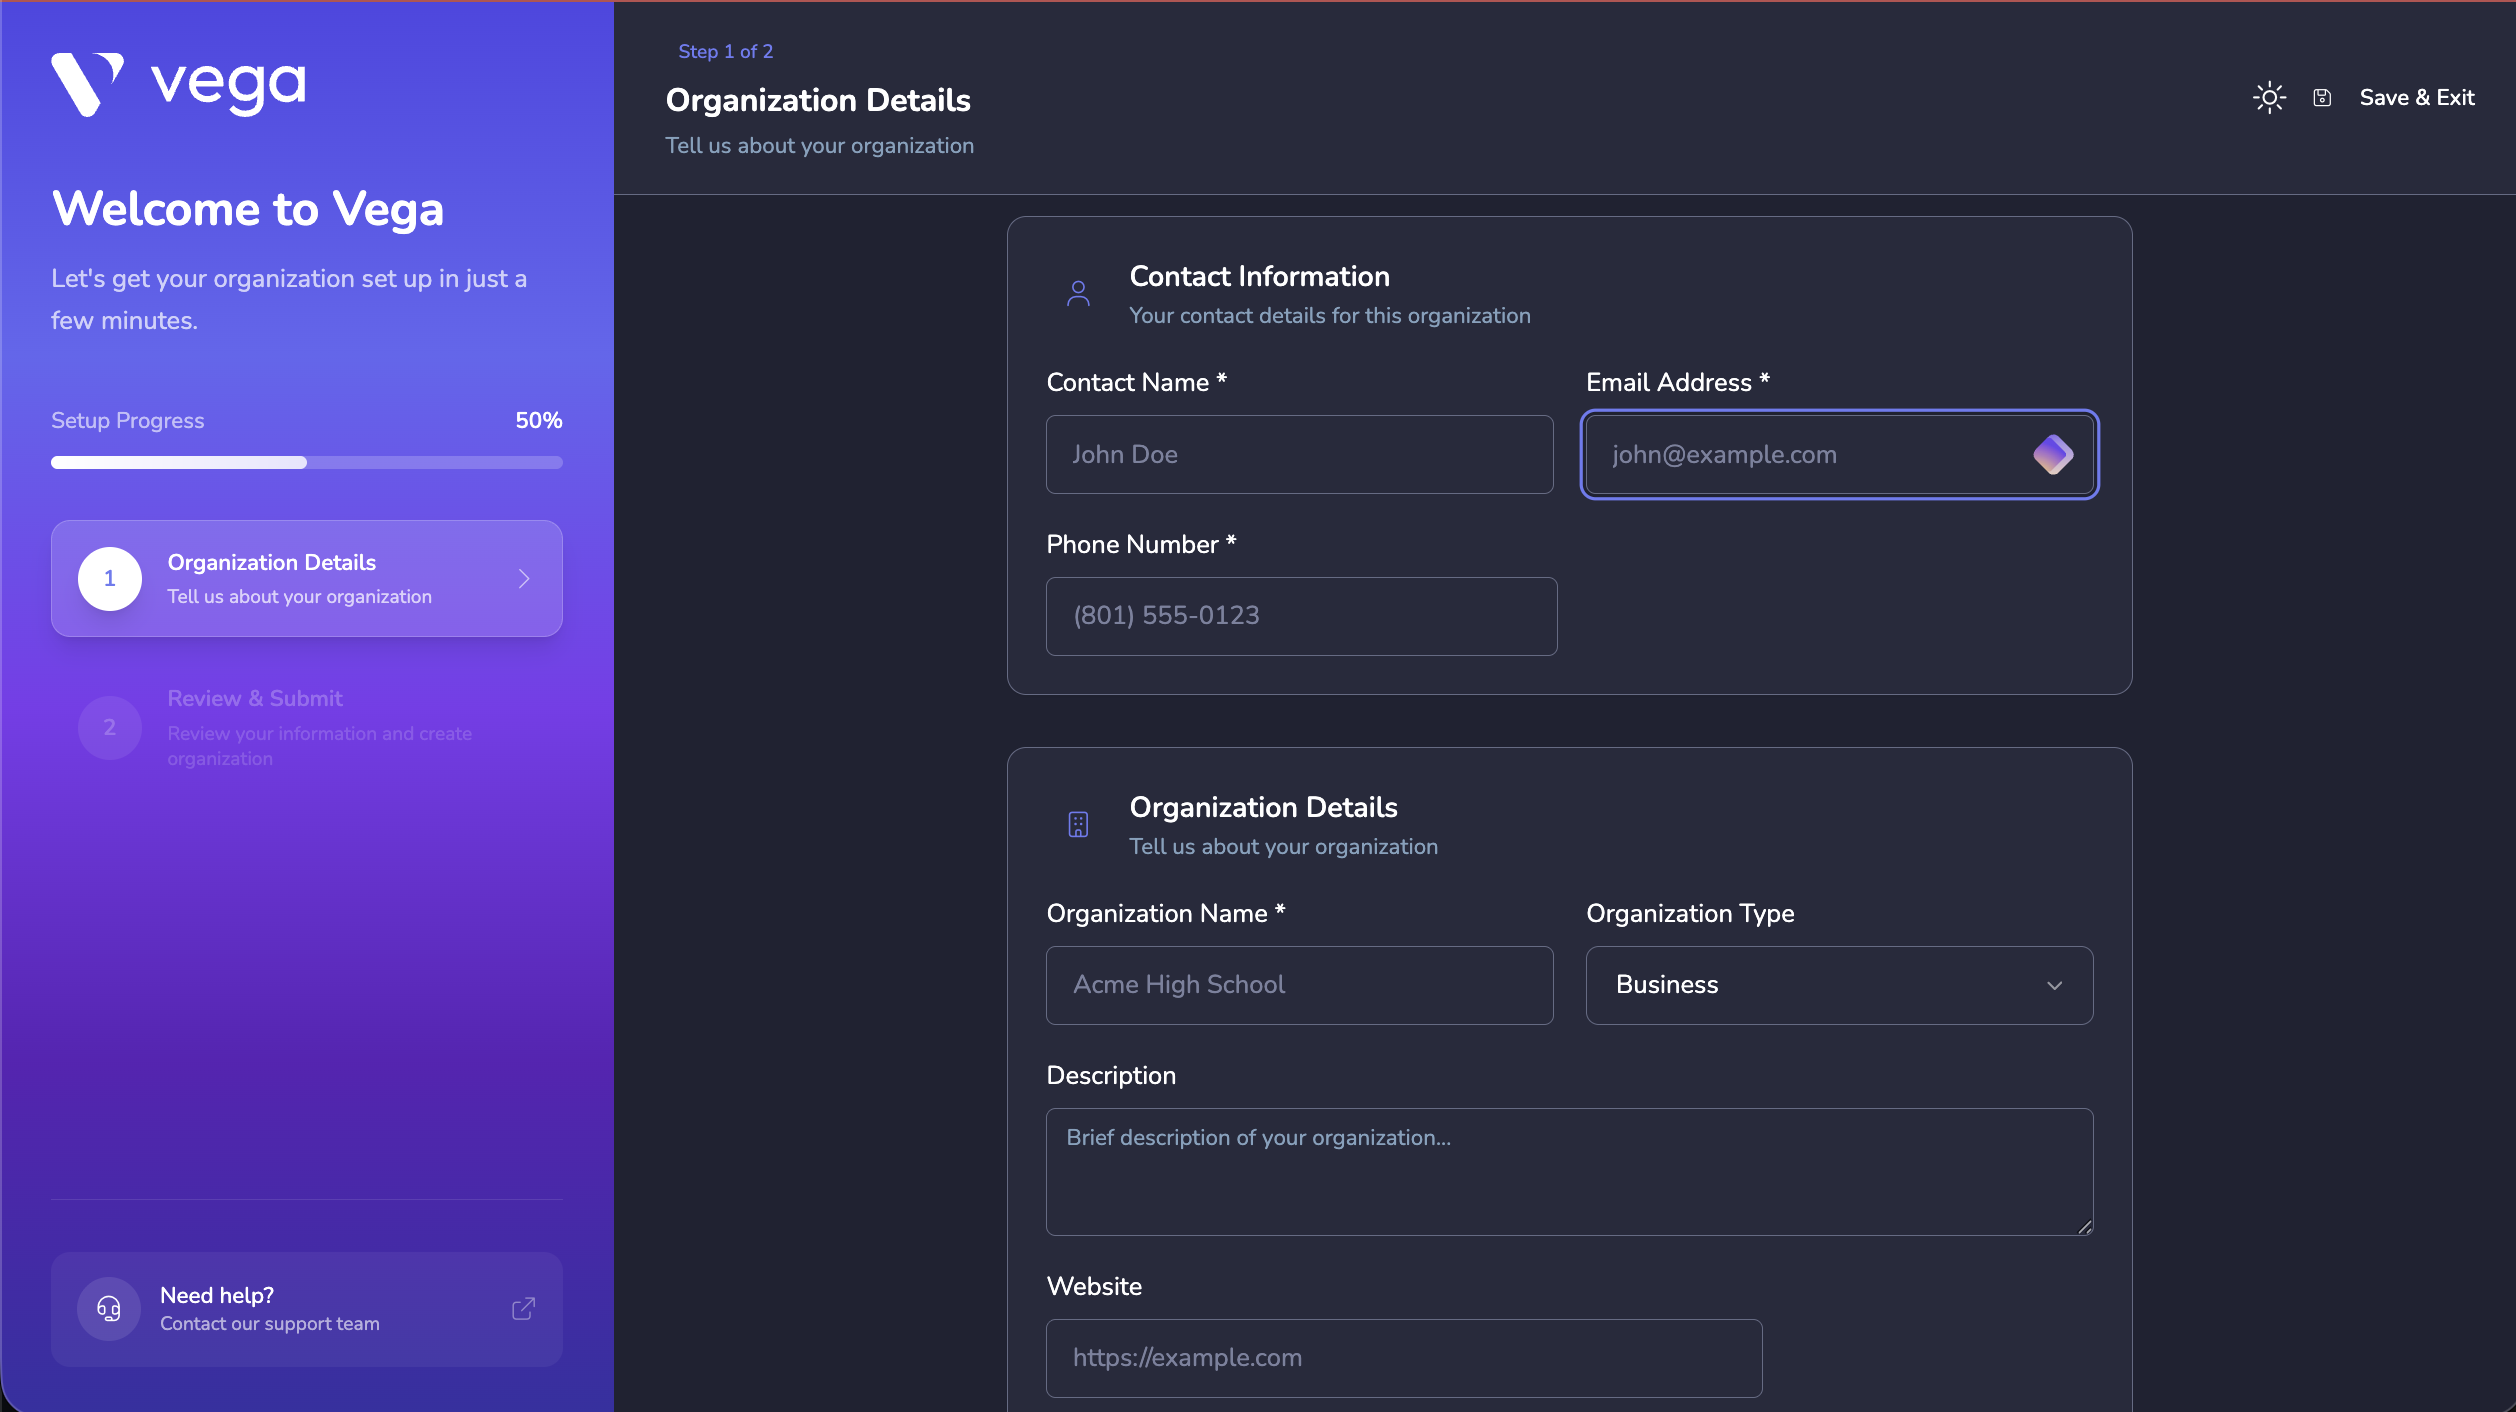Click the Save & Exit button
Screen dimensions: 2516x1412
tap(2418, 96)
